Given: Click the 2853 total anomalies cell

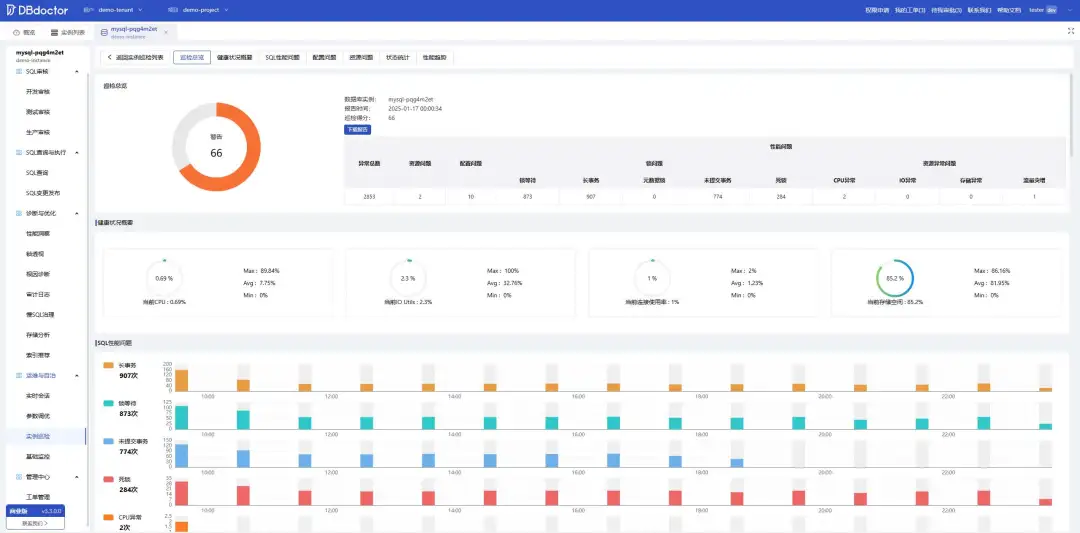Looking at the screenshot, I should tap(369, 197).
